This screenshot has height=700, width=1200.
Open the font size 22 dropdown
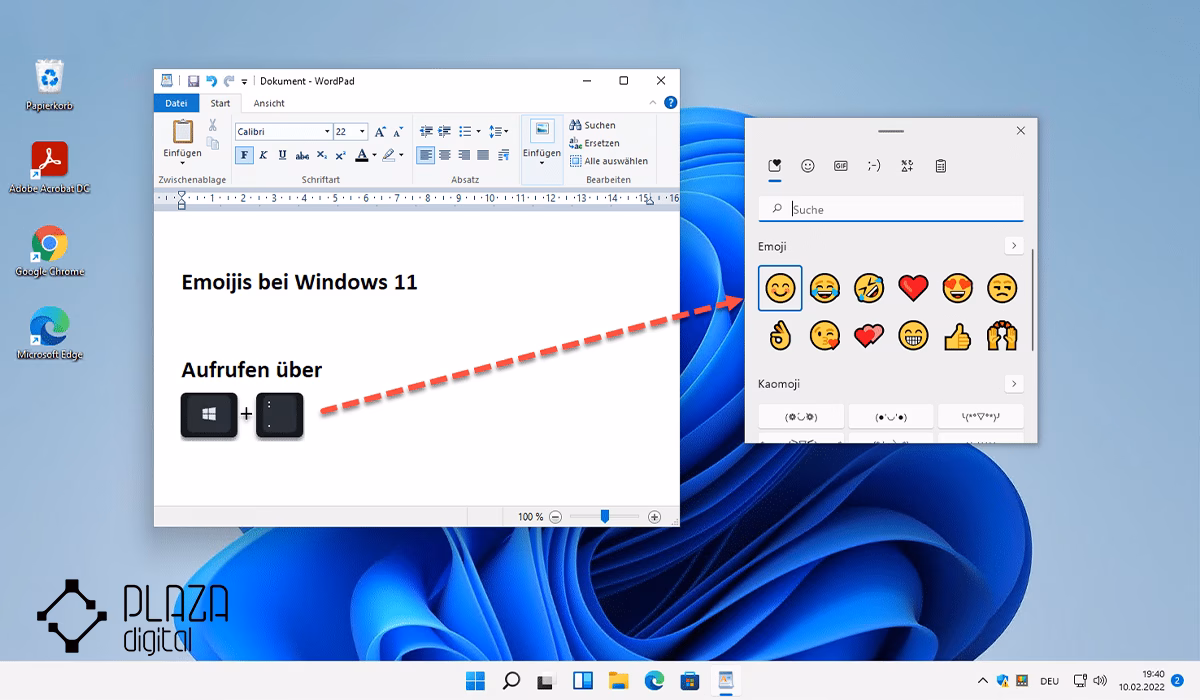click(363, 132)
